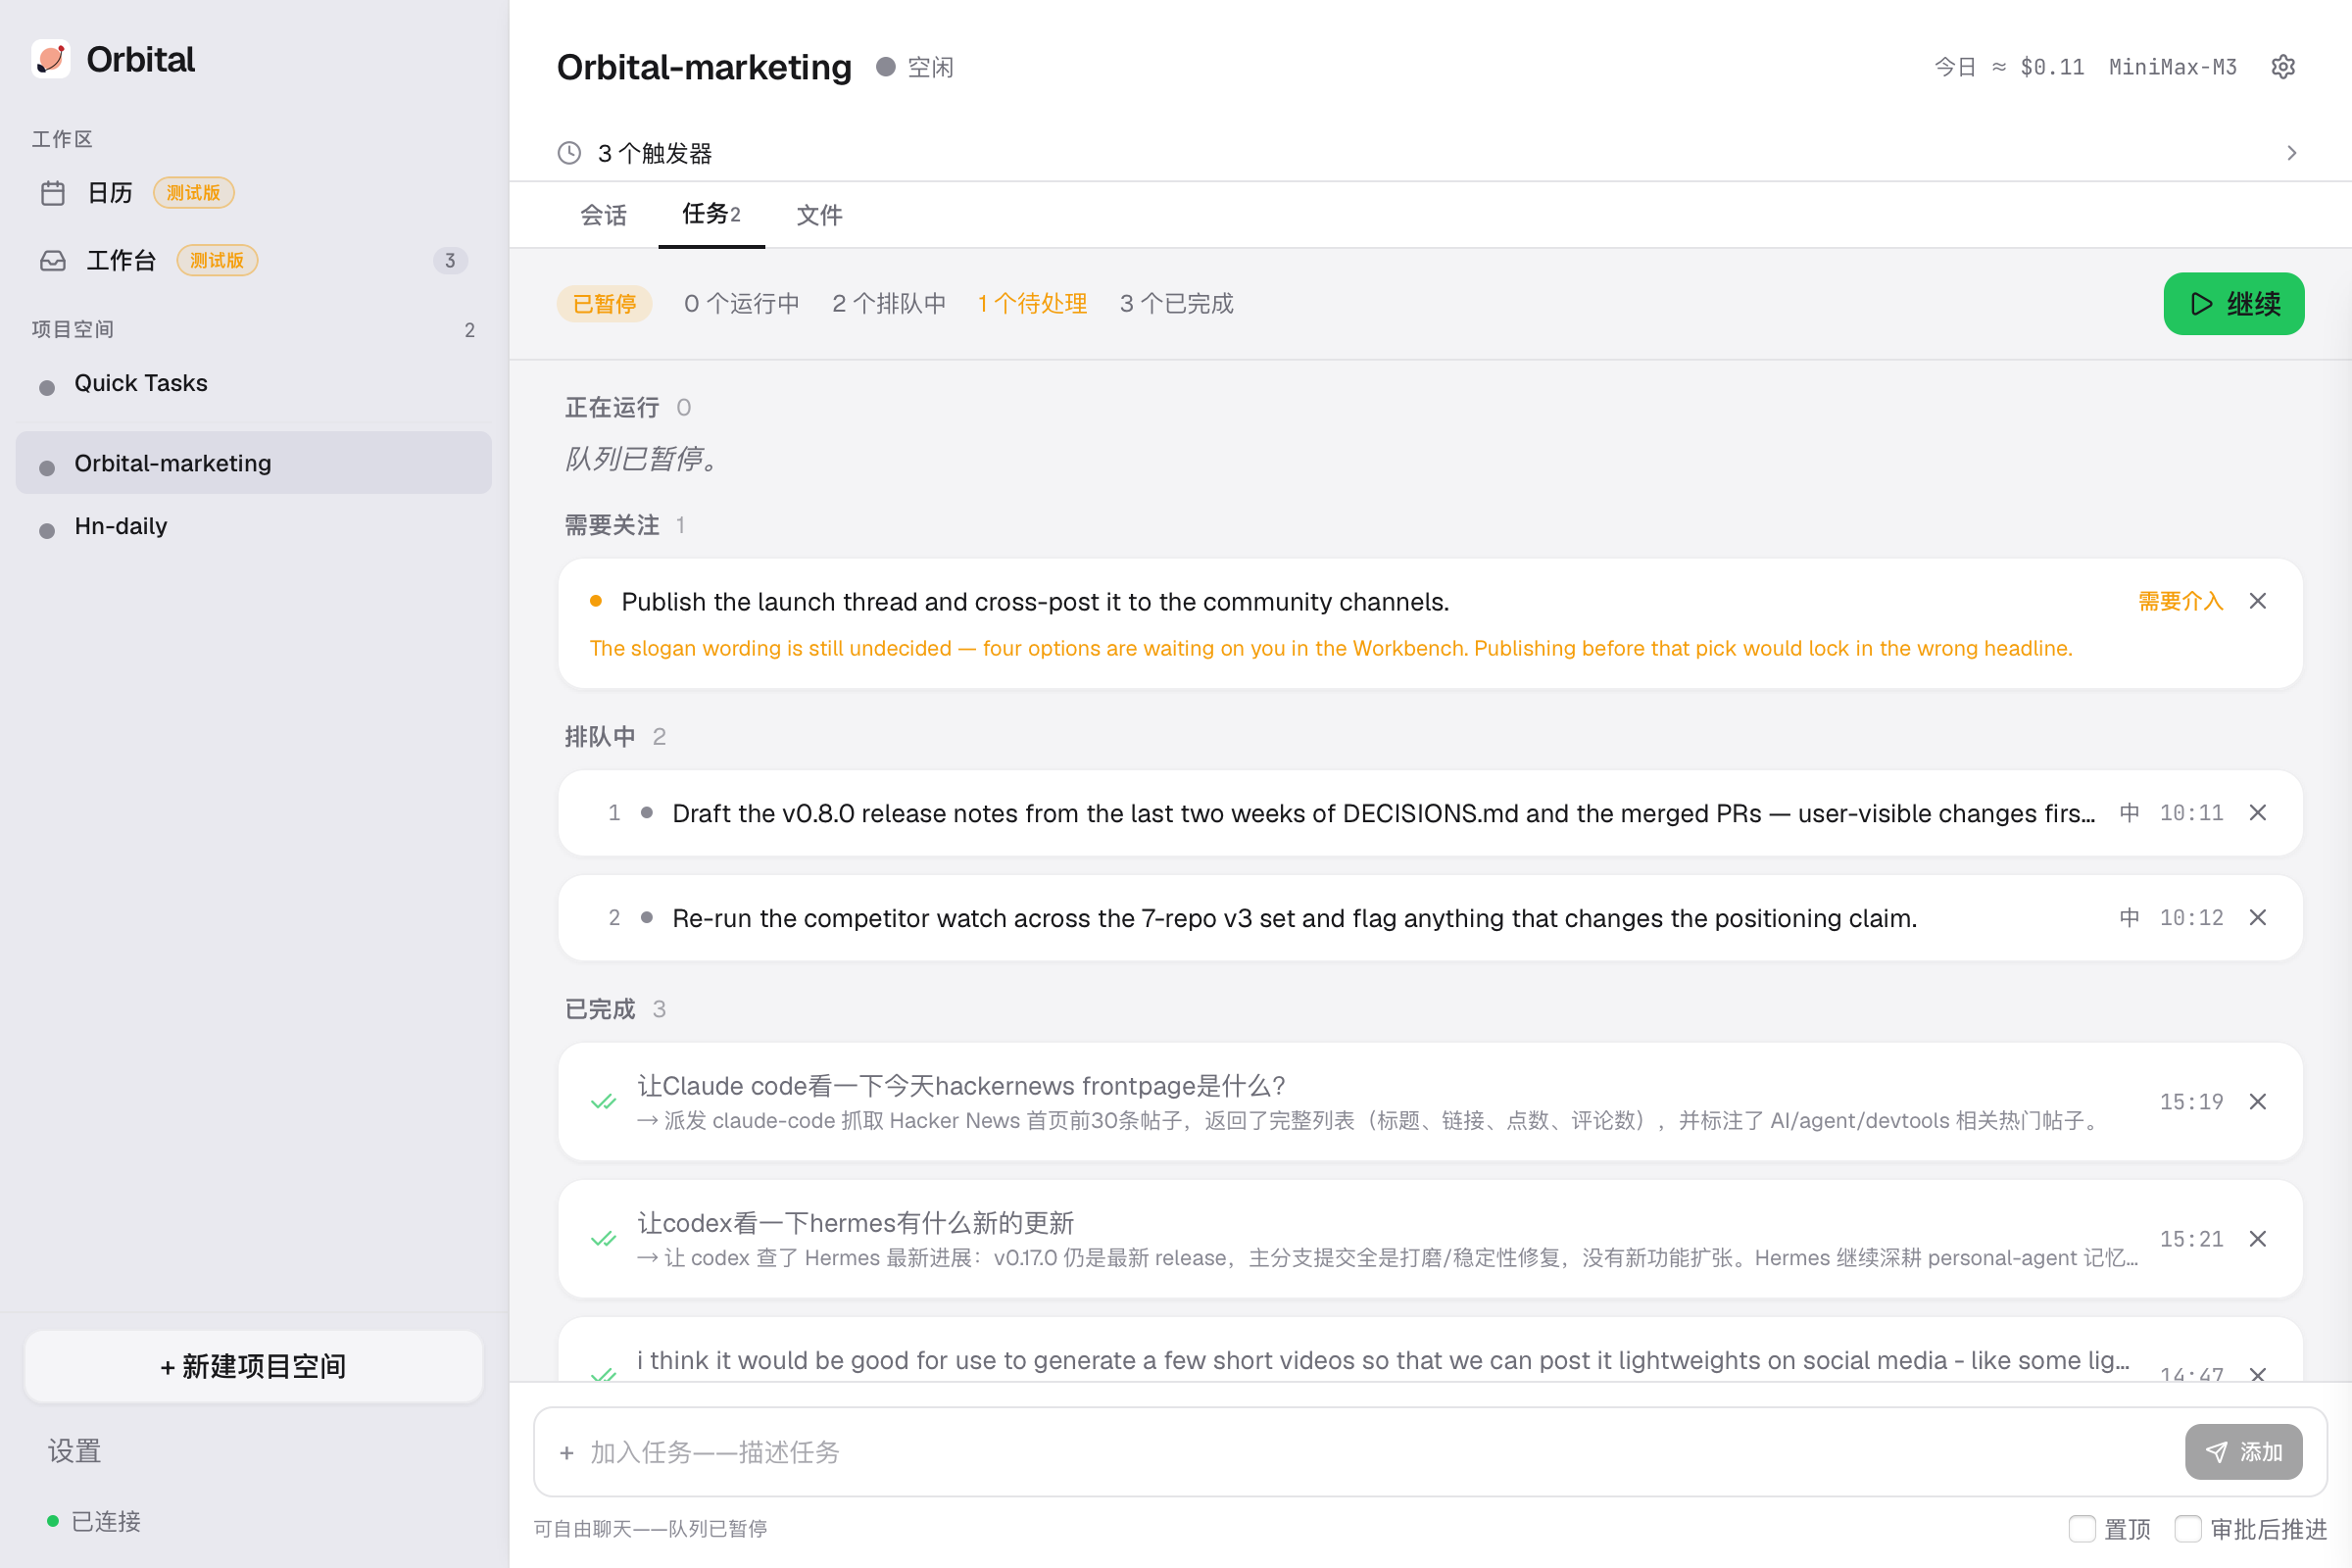Remove queued Draft the v0.8.0 release notes task
Image resolution: width=2352 pixels, height=1568 pixels.
click(2258, 813)
